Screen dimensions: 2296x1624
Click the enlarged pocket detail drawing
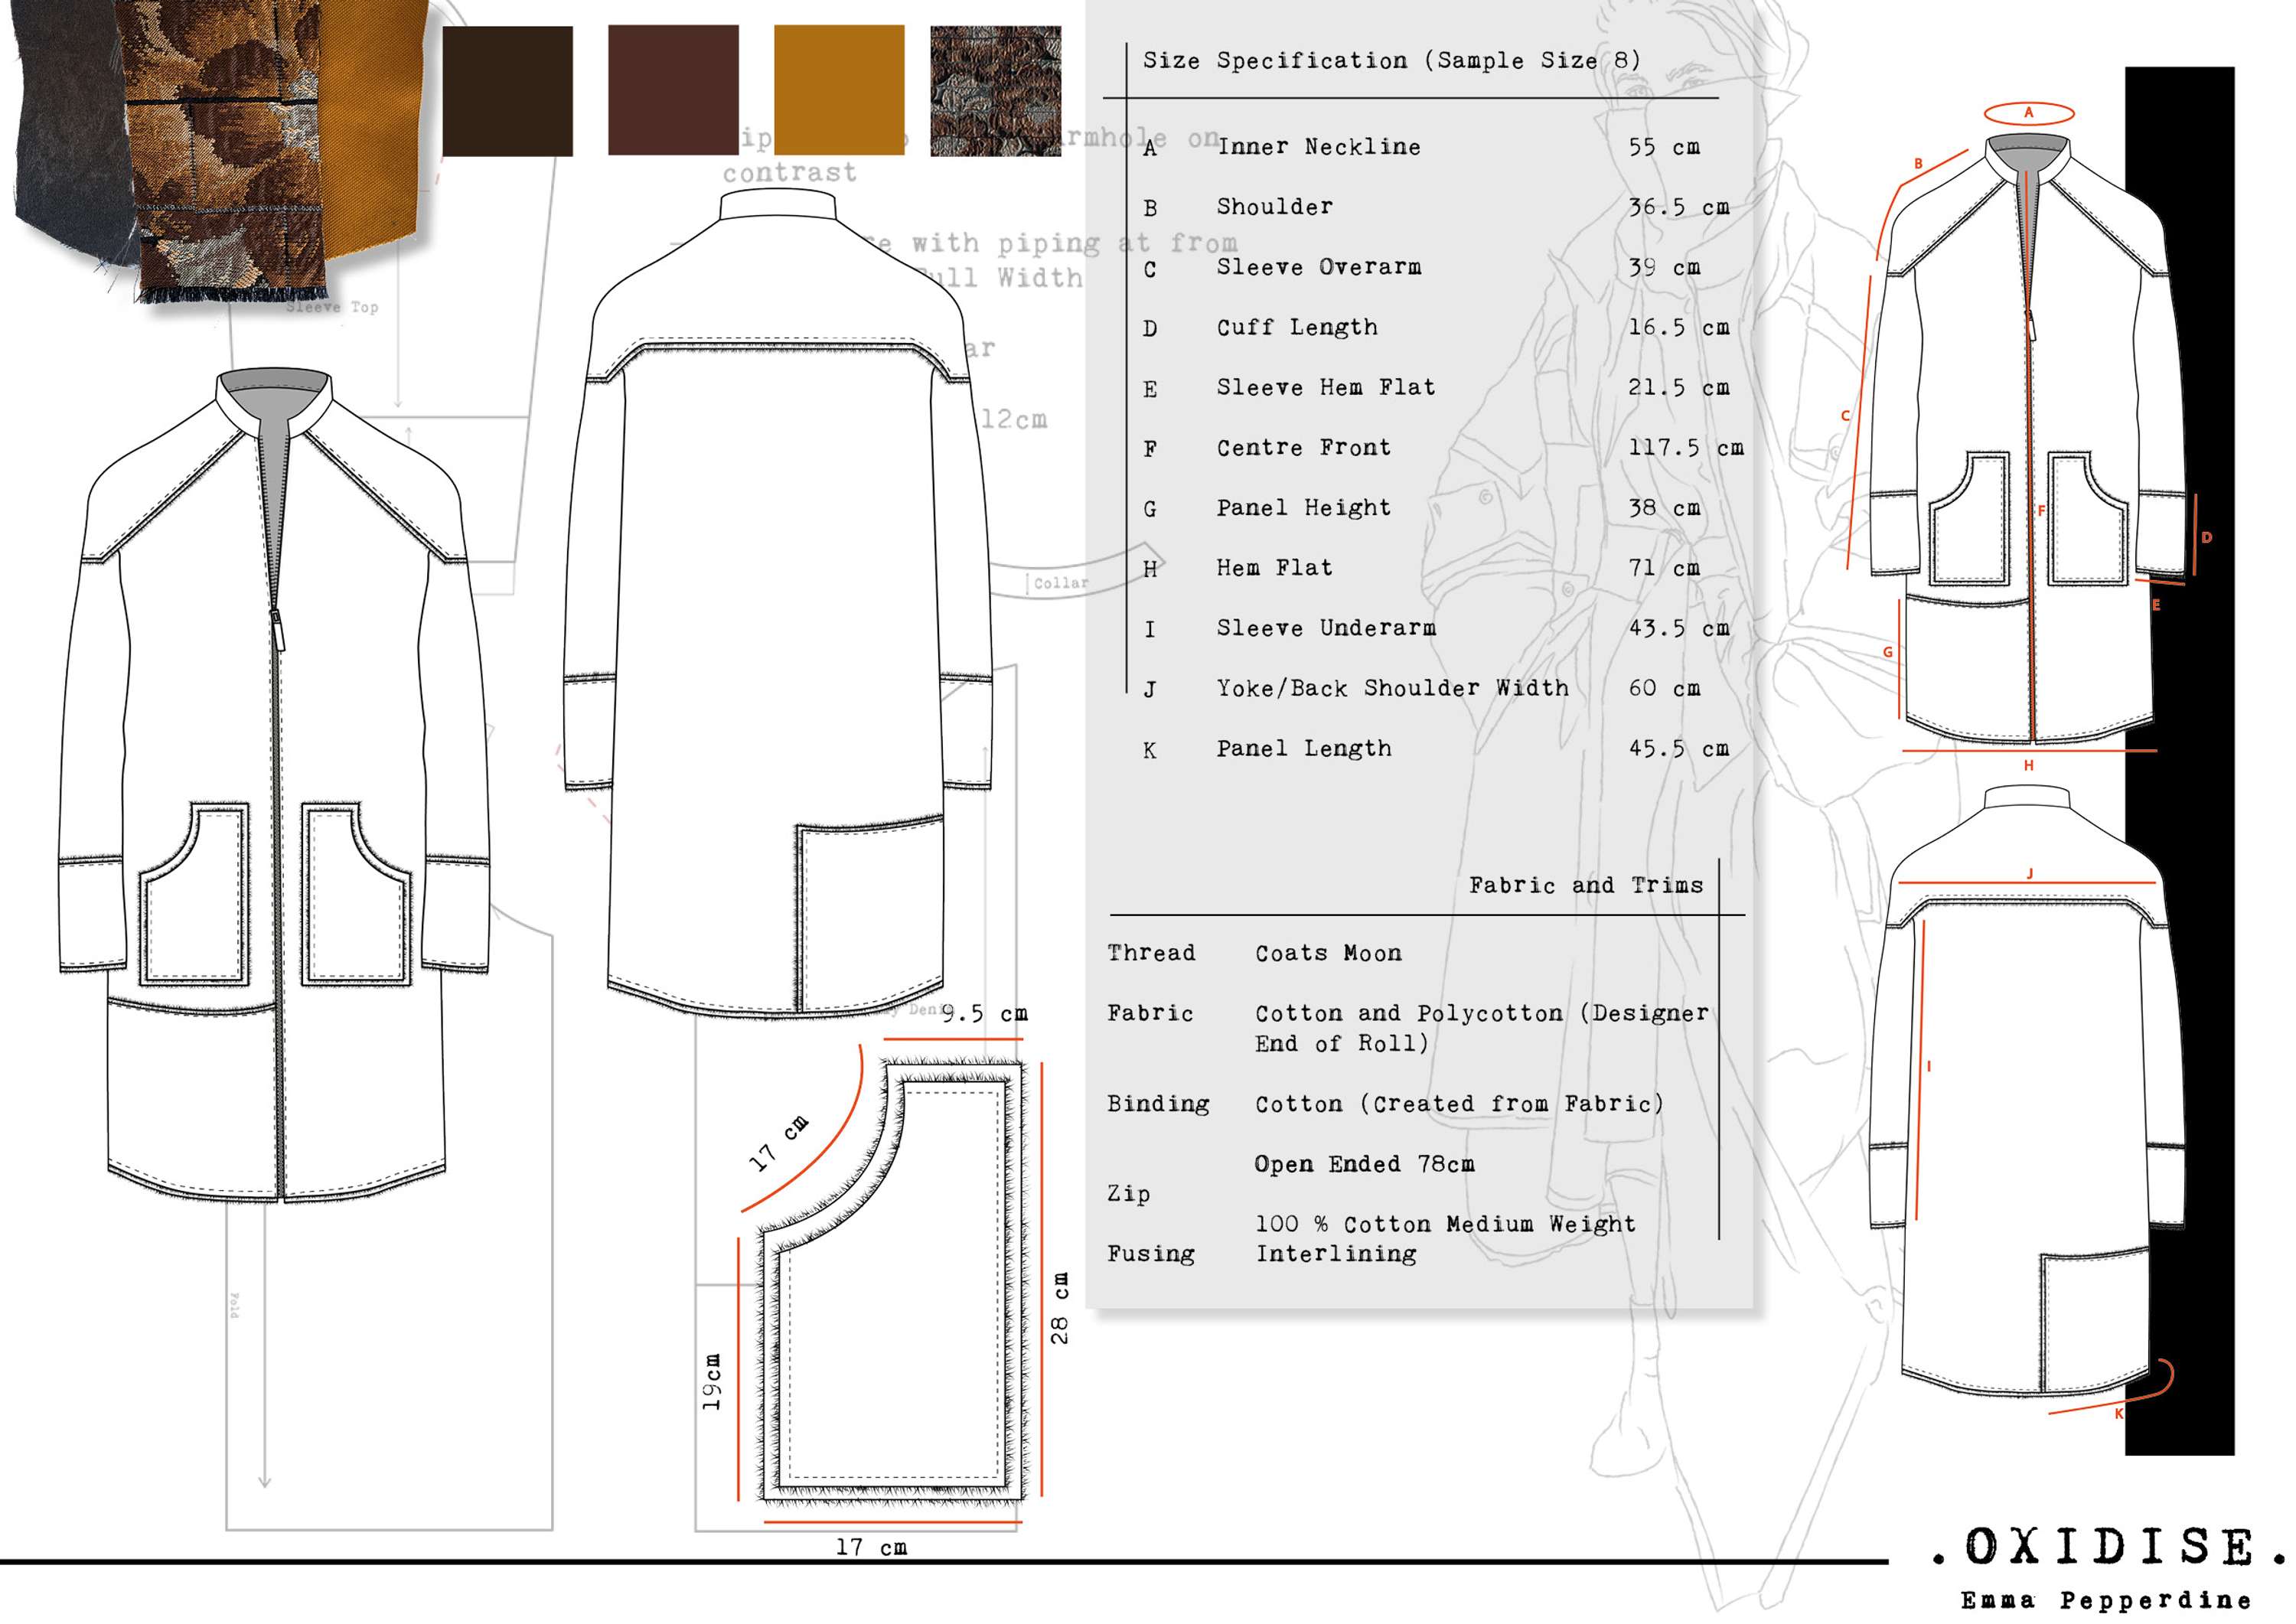[x=892, y=1282]
